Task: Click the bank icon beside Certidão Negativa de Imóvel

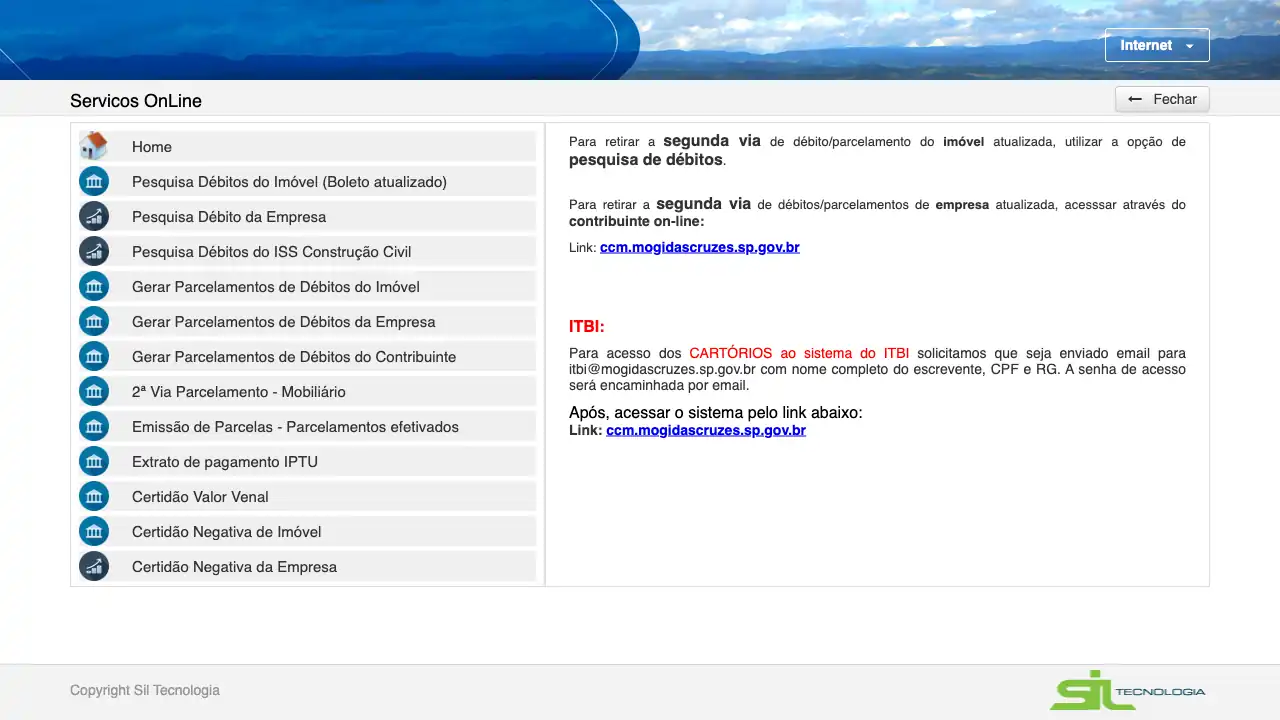Action: (94, 531)
